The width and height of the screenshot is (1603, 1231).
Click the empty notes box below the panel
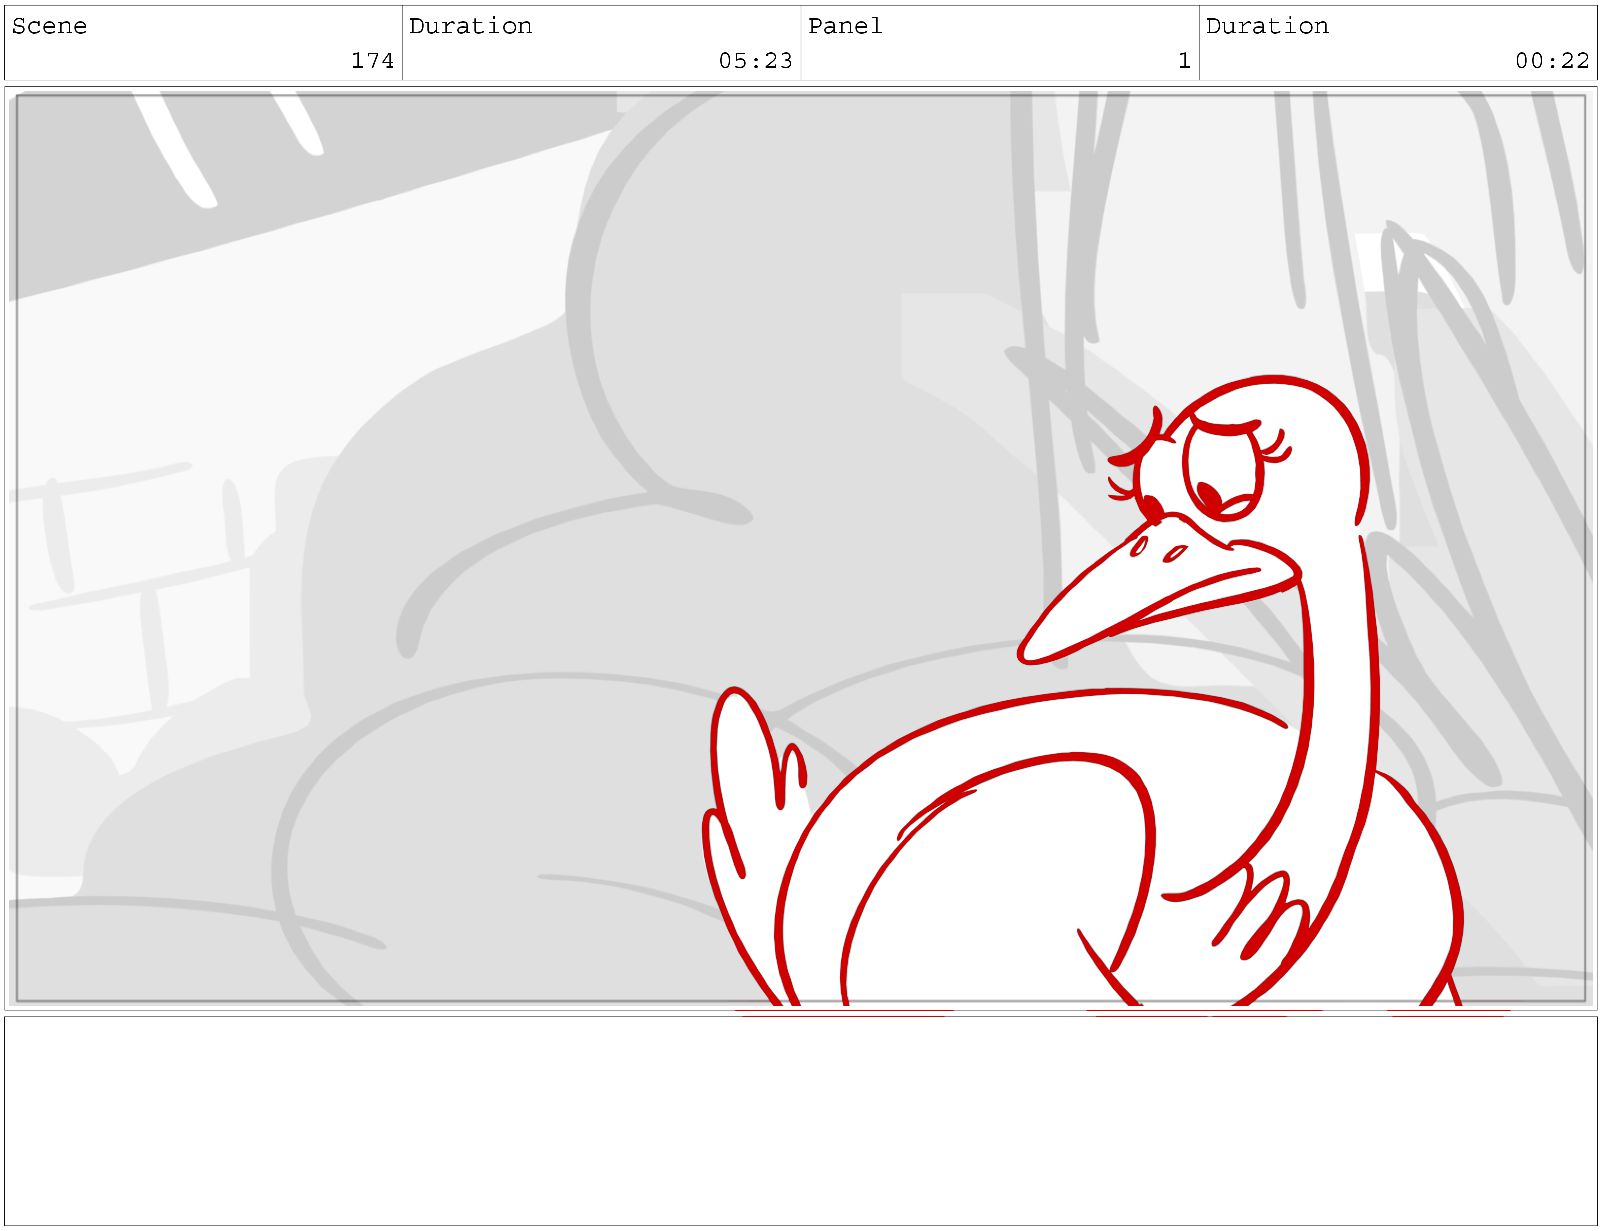tap(801, 1121)
